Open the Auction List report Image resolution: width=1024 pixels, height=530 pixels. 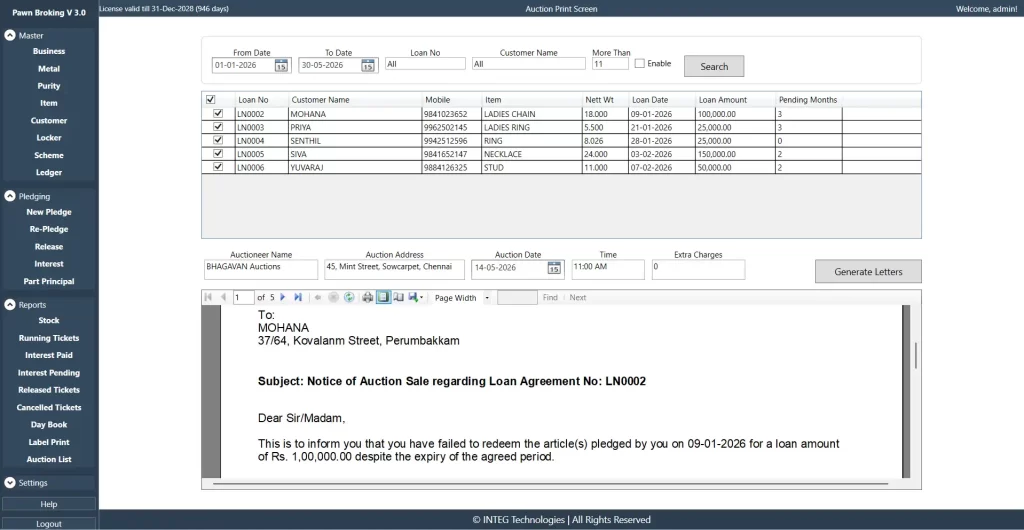click(x=49, y=460)
